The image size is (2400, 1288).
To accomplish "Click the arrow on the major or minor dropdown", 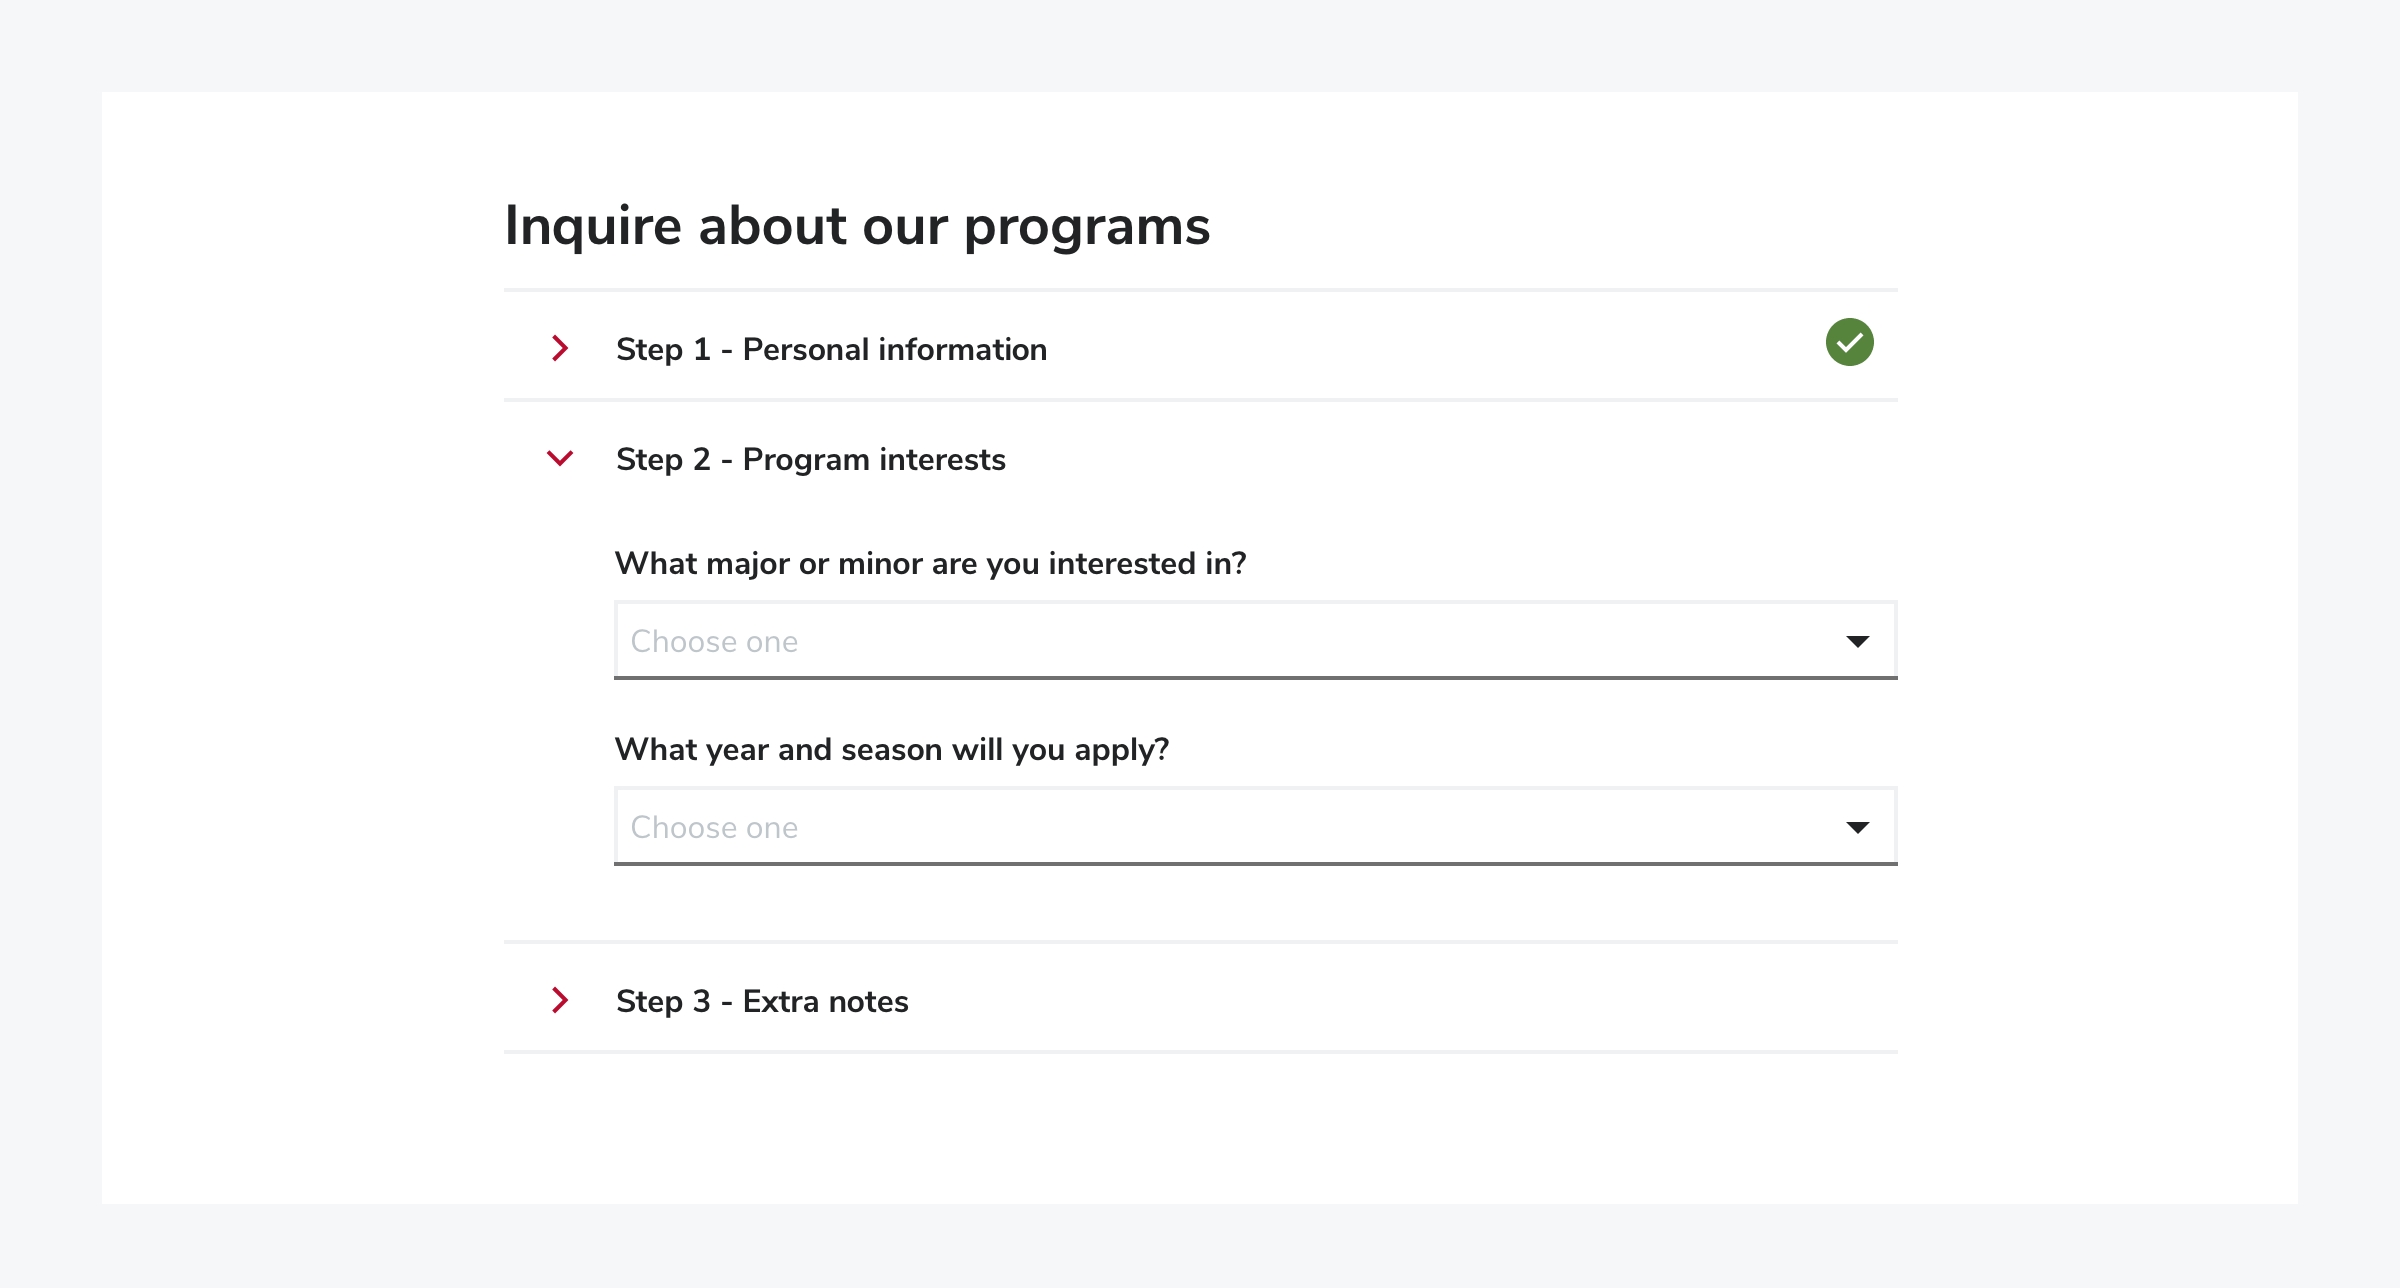I will coord(1857,641).
